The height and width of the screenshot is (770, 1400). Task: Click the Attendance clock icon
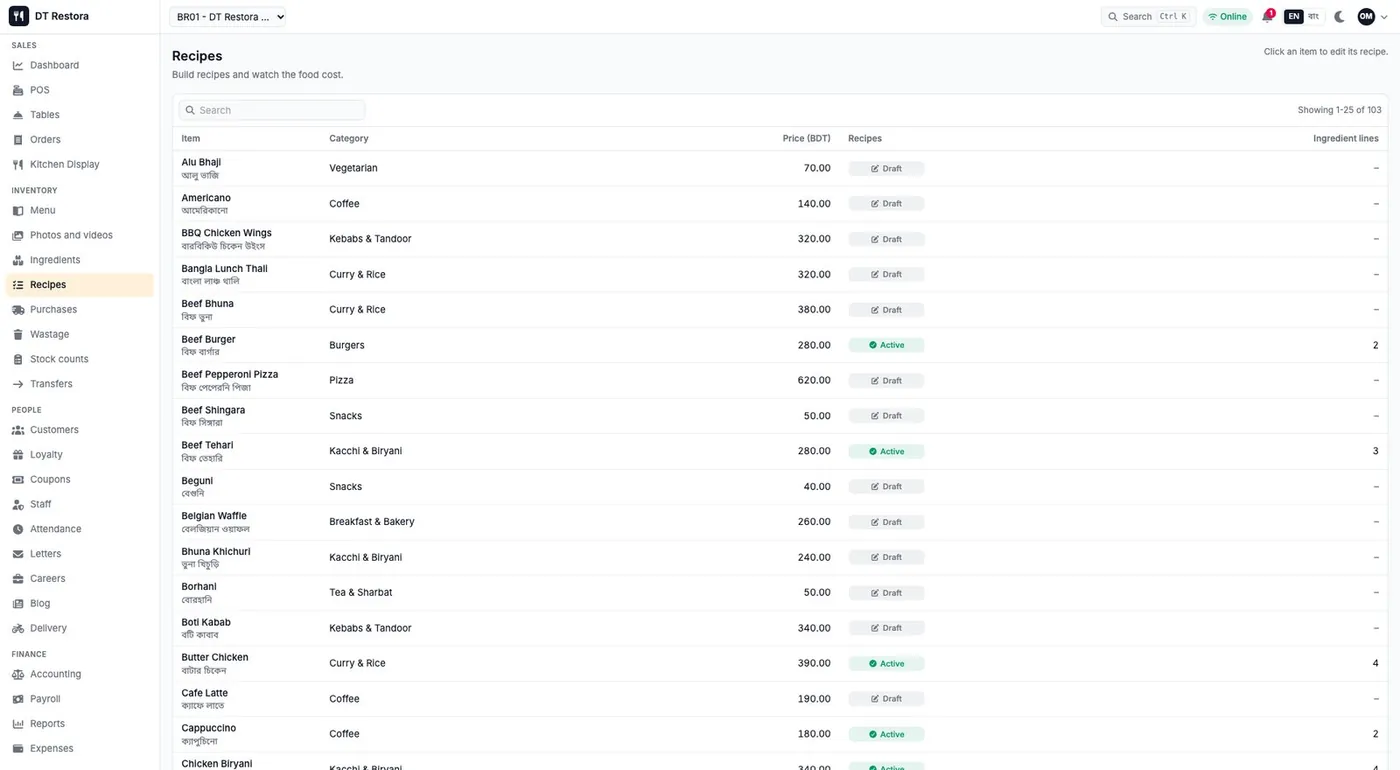(18, 529)
